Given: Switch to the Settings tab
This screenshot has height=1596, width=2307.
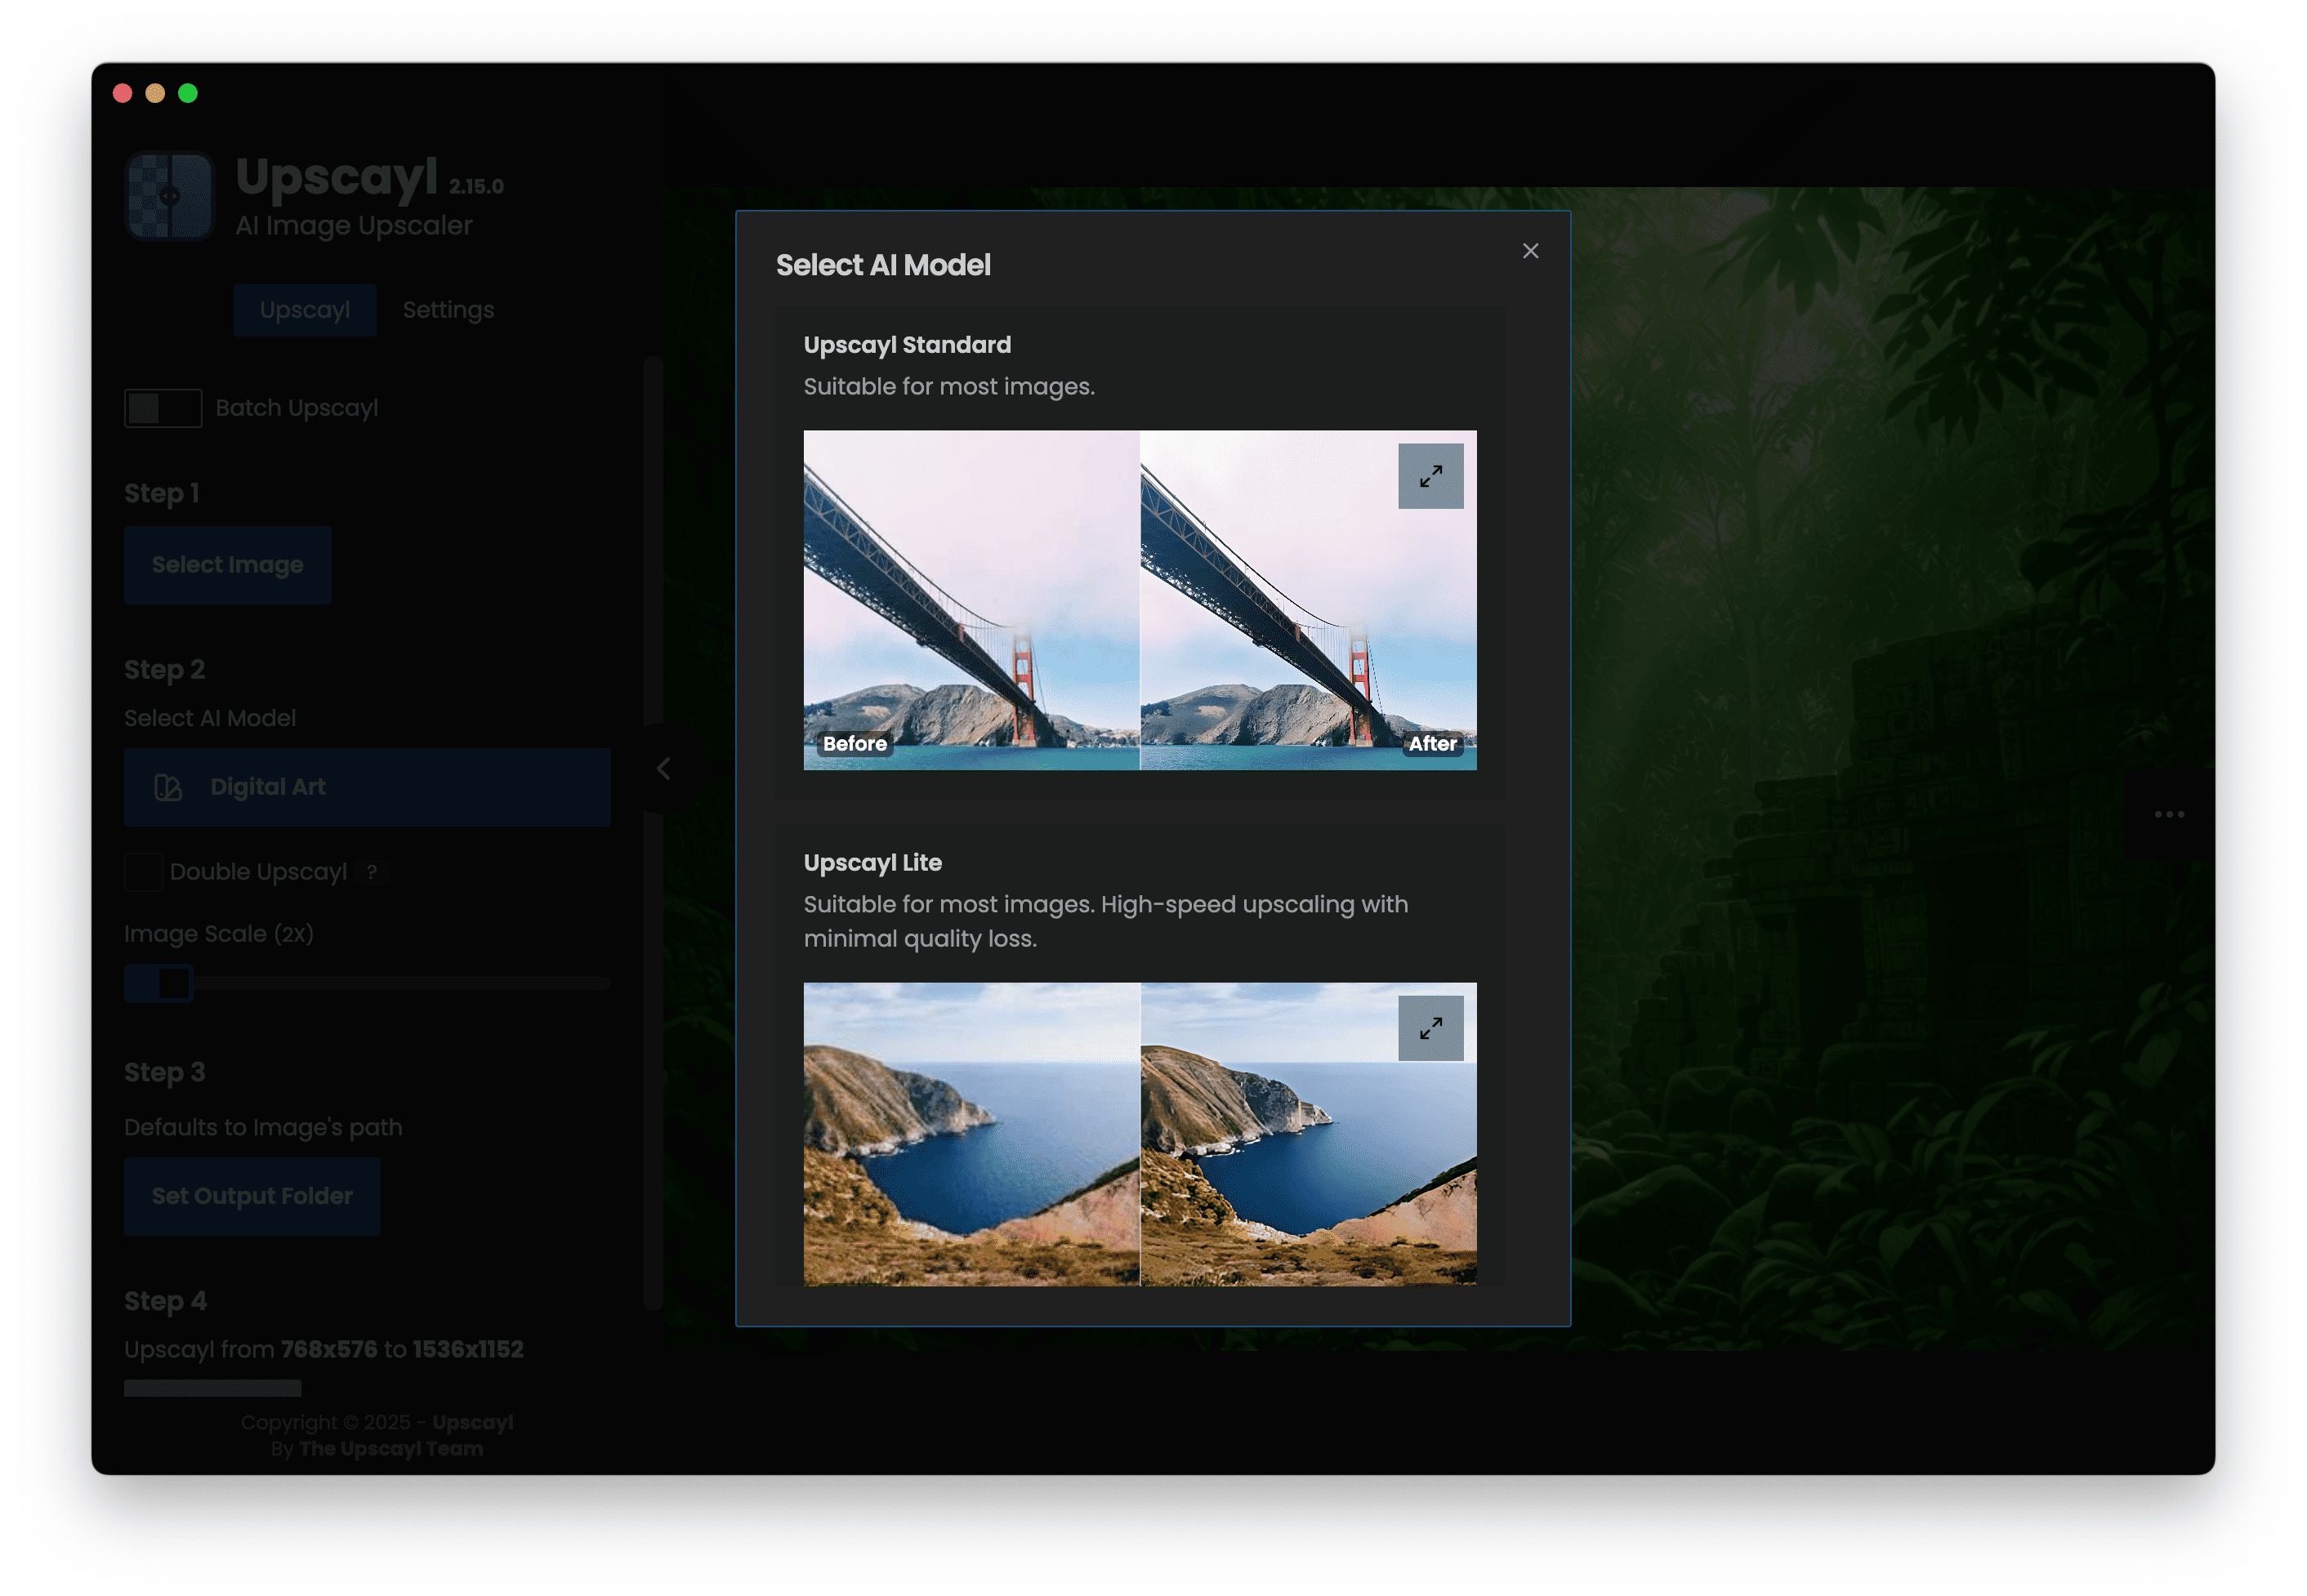Looking at the screenshot, I should tap(448, 310).
